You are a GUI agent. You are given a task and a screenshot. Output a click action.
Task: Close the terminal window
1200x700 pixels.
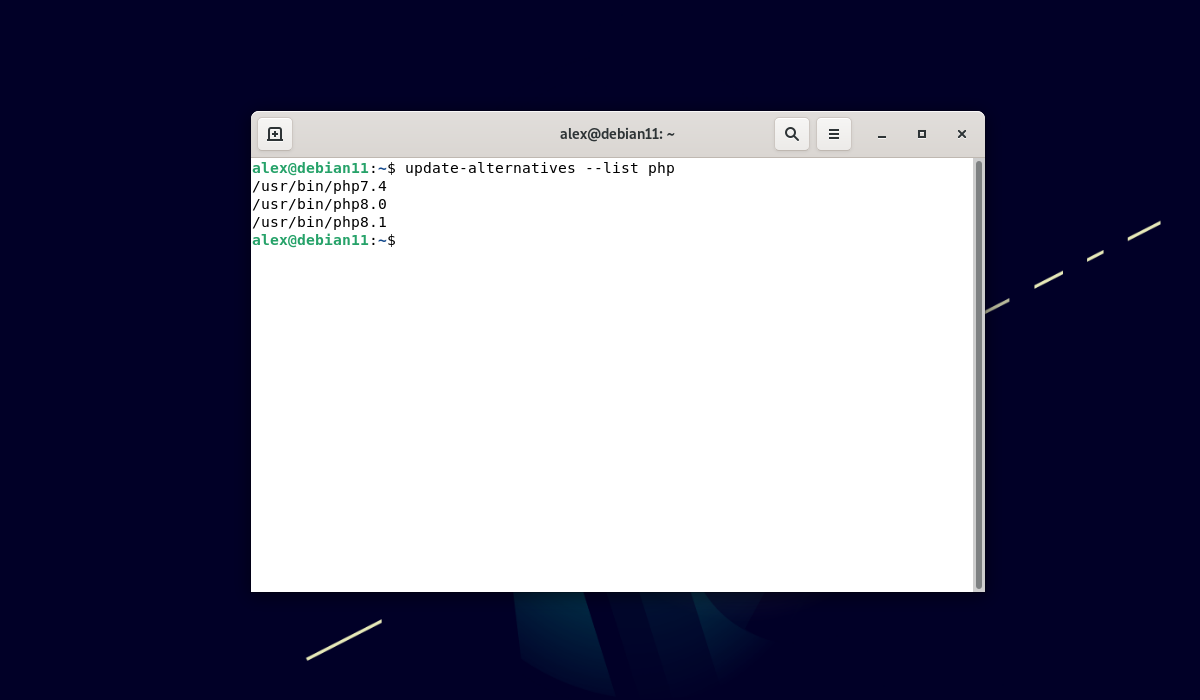[x=962, y=134]
